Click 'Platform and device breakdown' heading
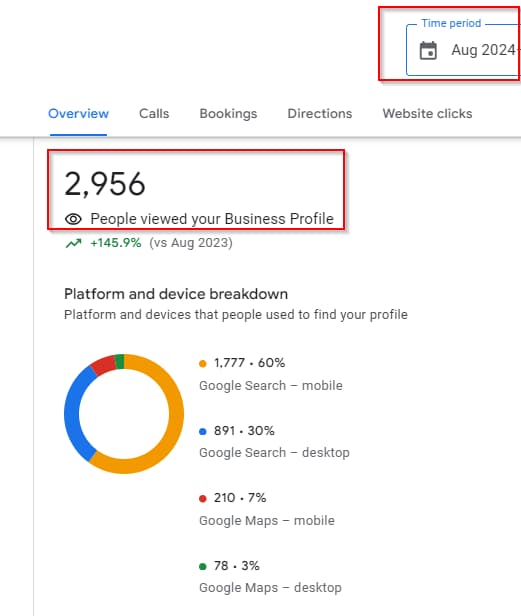The height and width of the screenshot is (616, 521). pyautogui.click(x=176, y=294)
